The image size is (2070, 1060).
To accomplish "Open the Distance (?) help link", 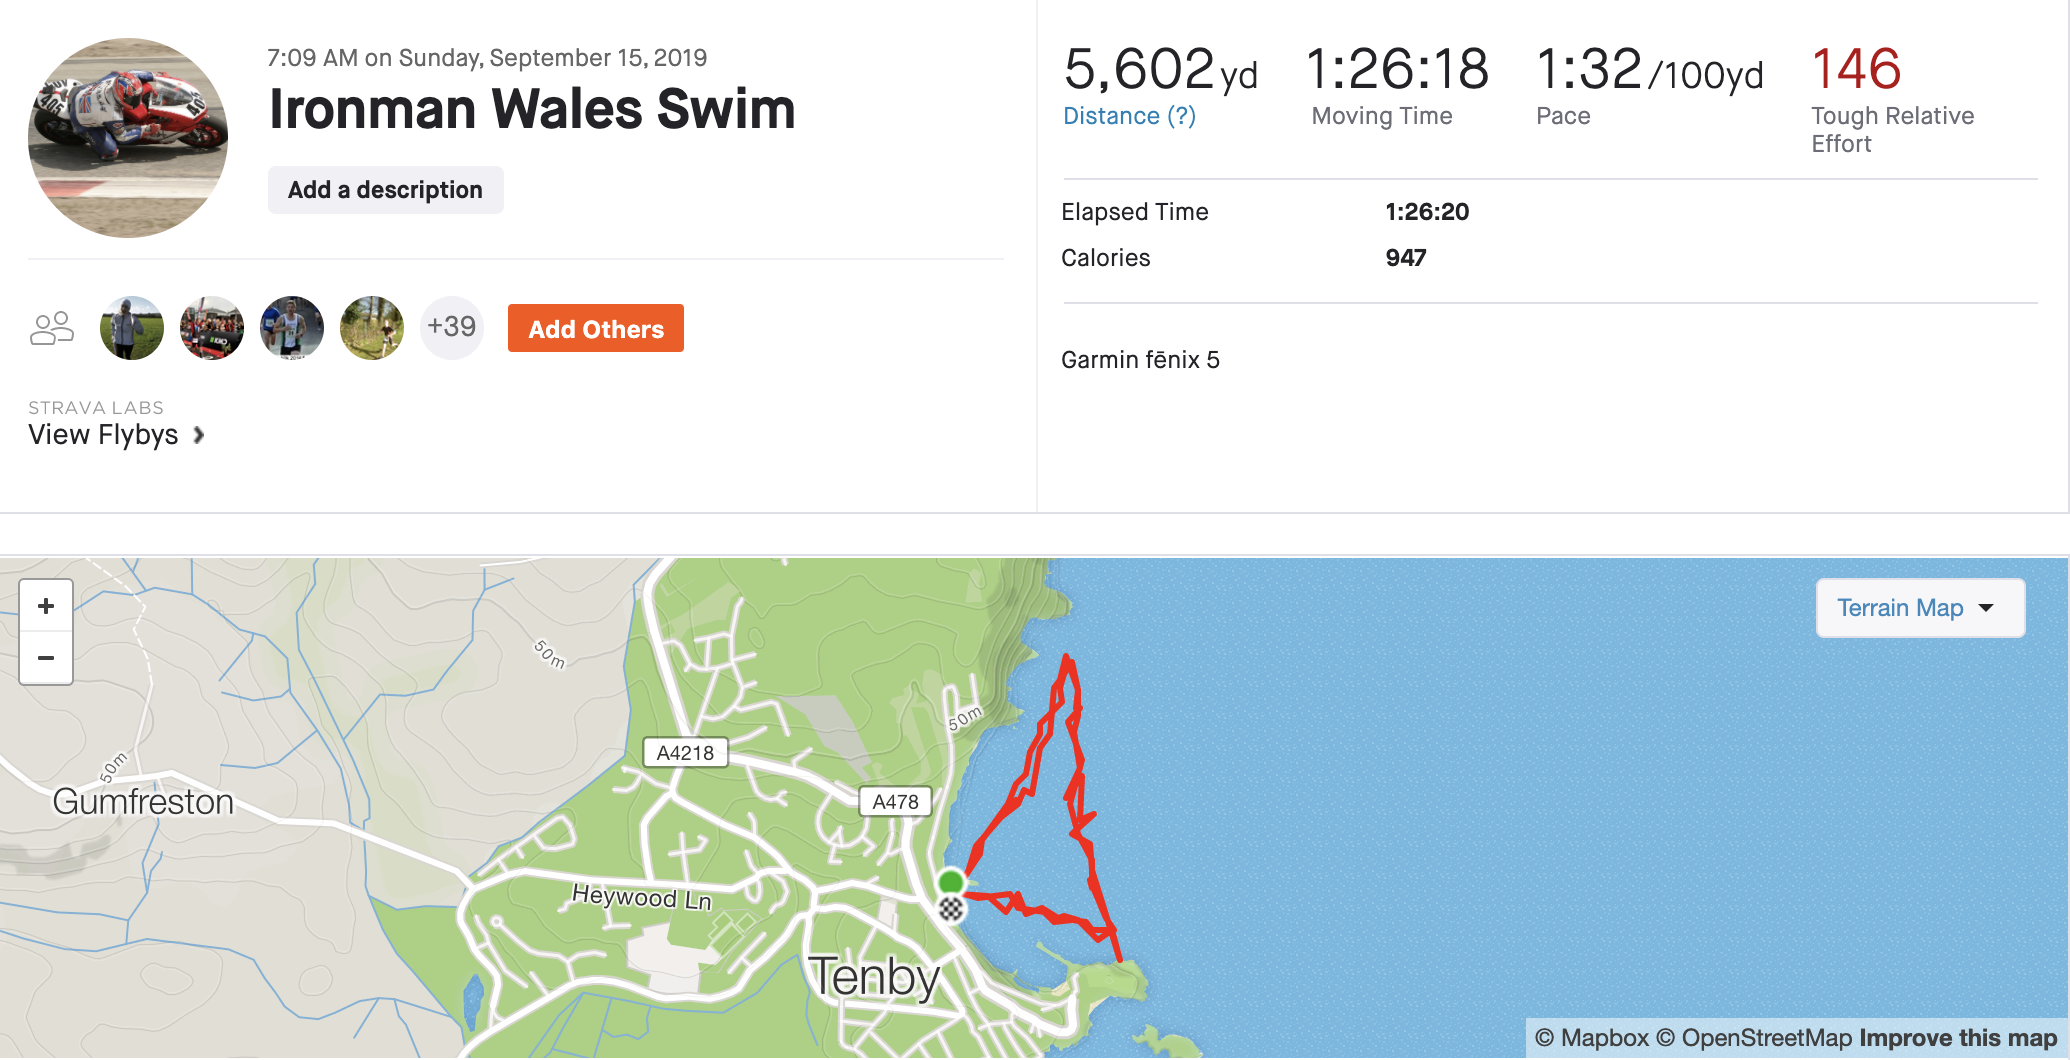I will coord(1129,116).
